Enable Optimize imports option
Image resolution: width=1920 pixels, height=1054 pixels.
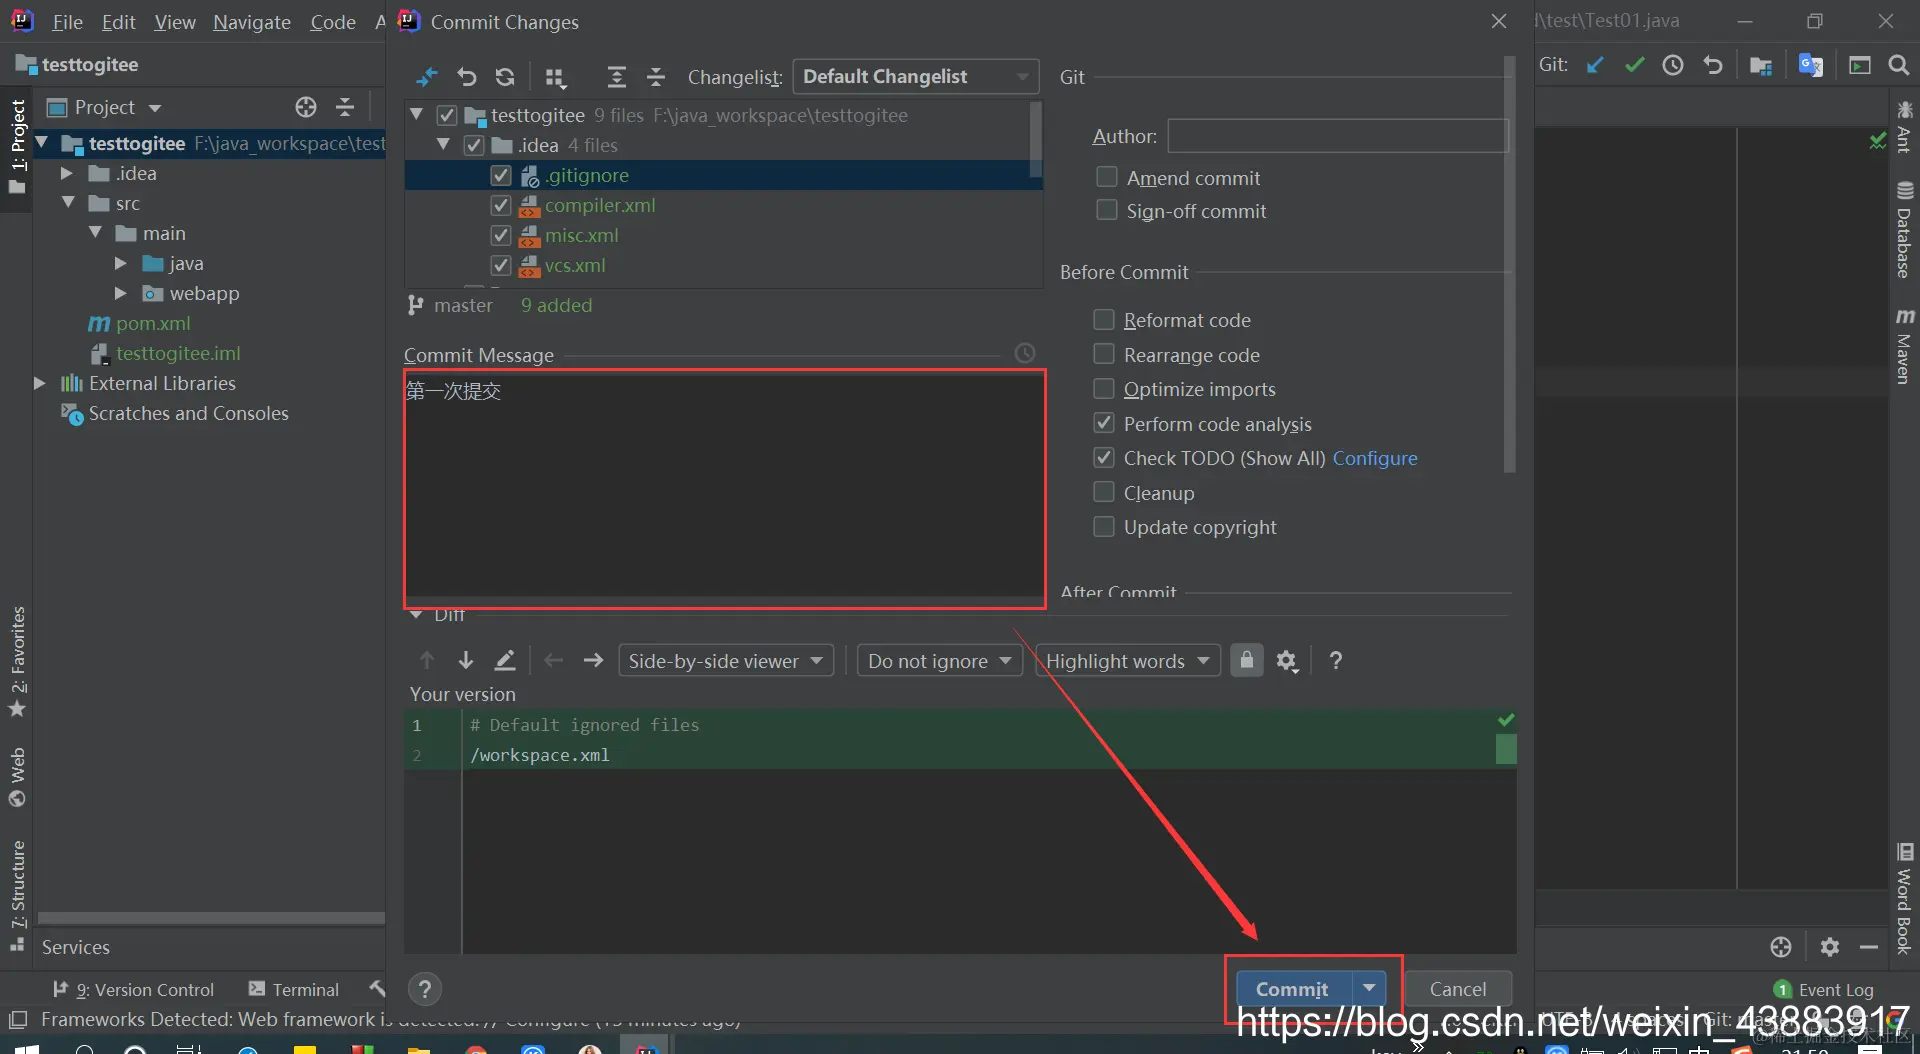(1104, 388)
